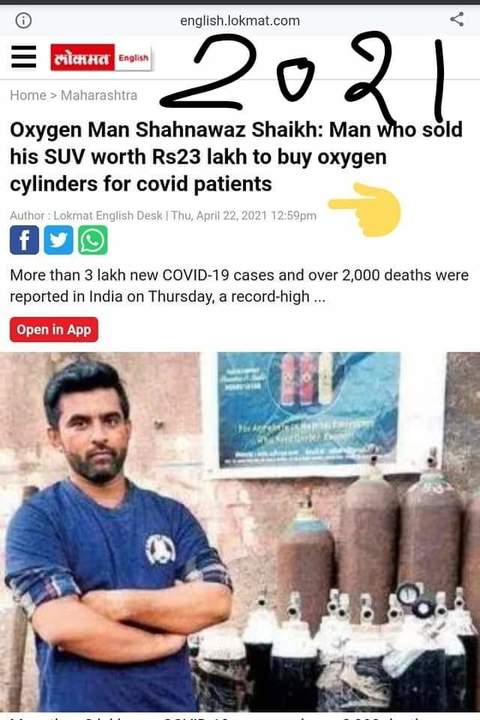The width and height of the screenshot is (480, 720).
Task: Click the Lokmat English Desk author name
Action: 108,215
